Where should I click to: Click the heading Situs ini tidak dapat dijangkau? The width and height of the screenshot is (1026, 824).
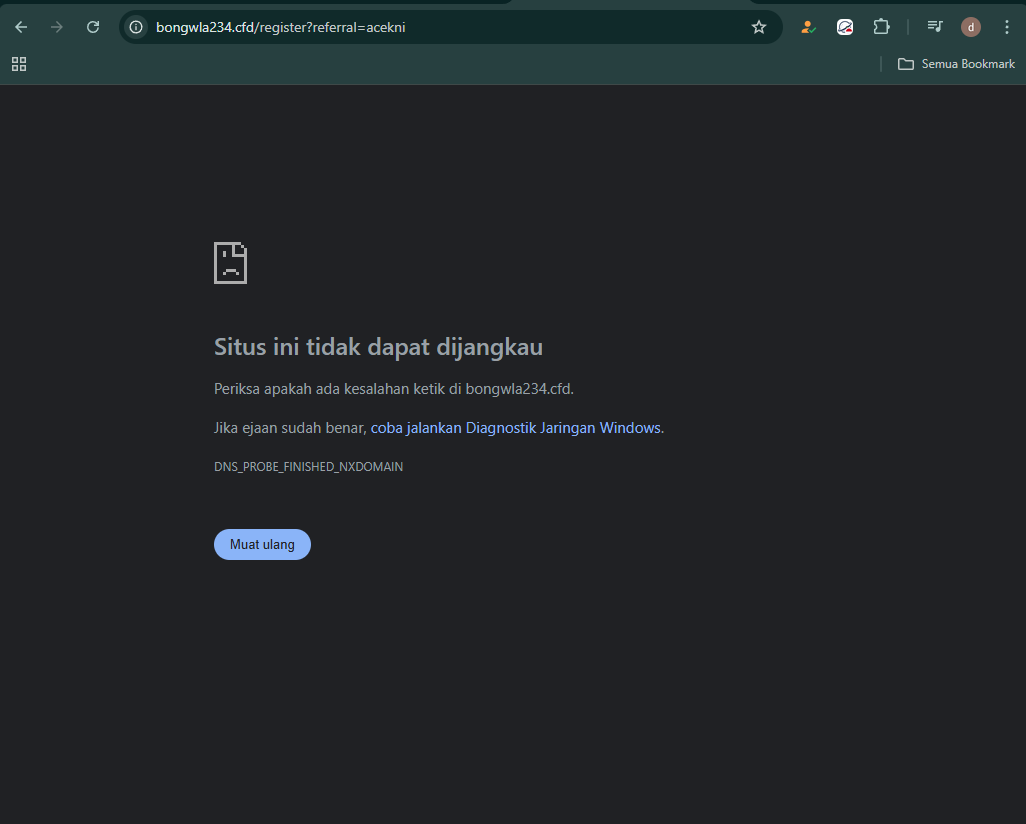coord(378,347)
